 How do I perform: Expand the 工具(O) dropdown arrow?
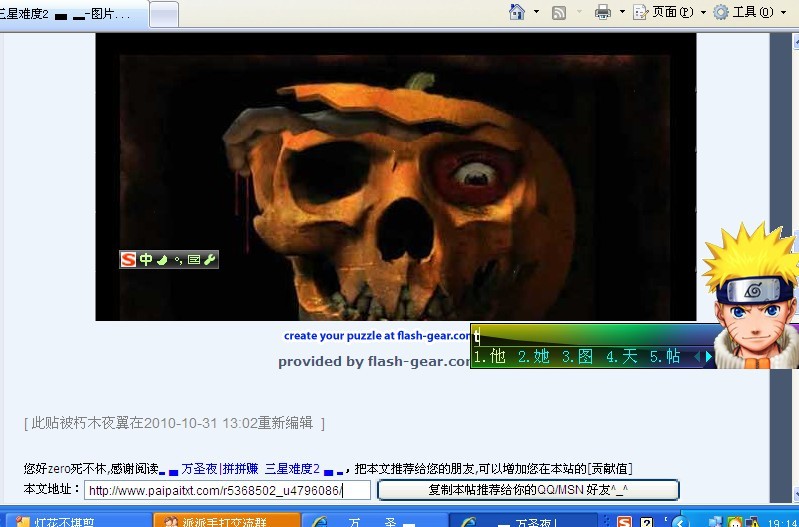pyautogui.click(x=783, y=12)
